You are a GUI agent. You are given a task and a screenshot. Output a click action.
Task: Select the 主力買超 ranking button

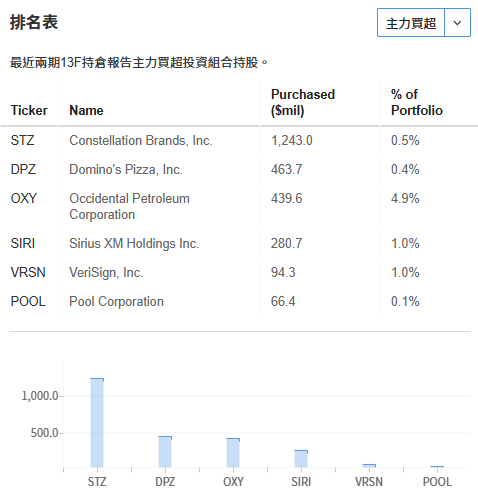[x=411, y=23]
